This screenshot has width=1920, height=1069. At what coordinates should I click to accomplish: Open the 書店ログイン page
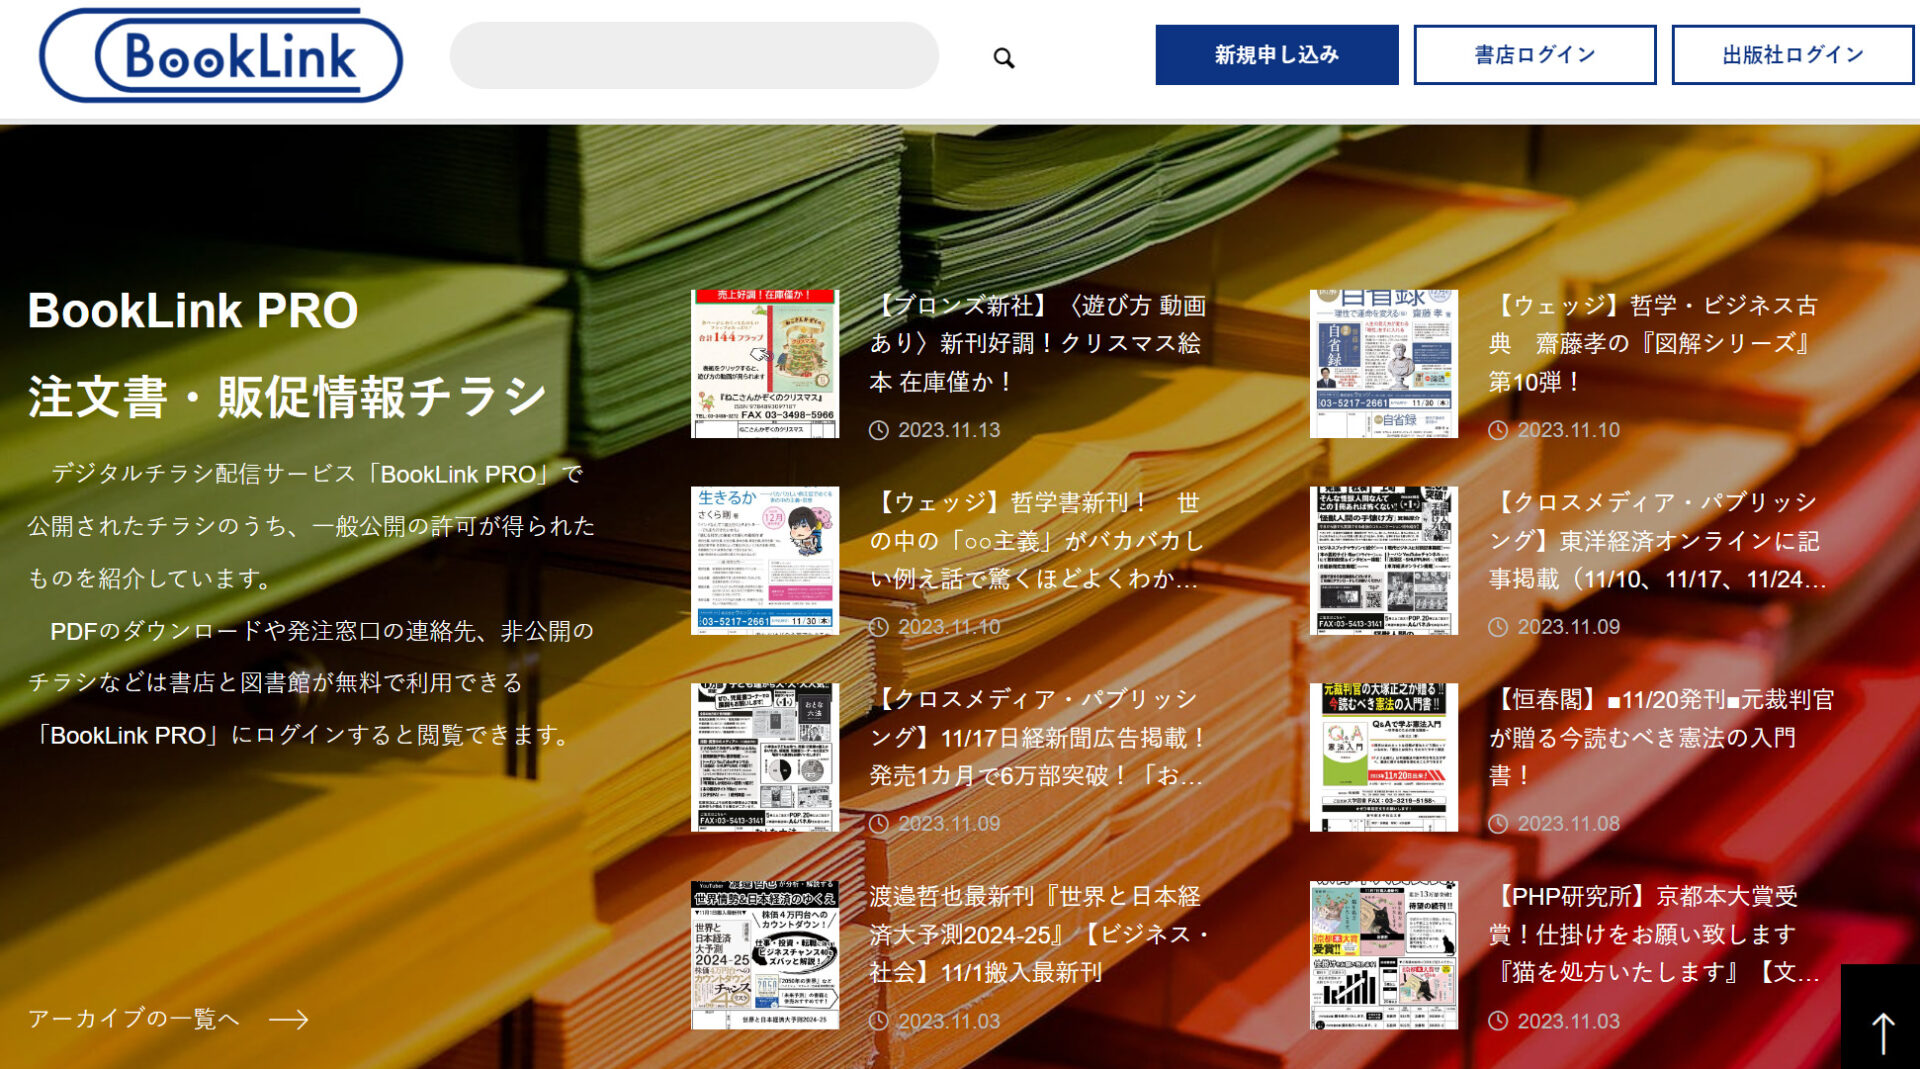(1534, 55)
